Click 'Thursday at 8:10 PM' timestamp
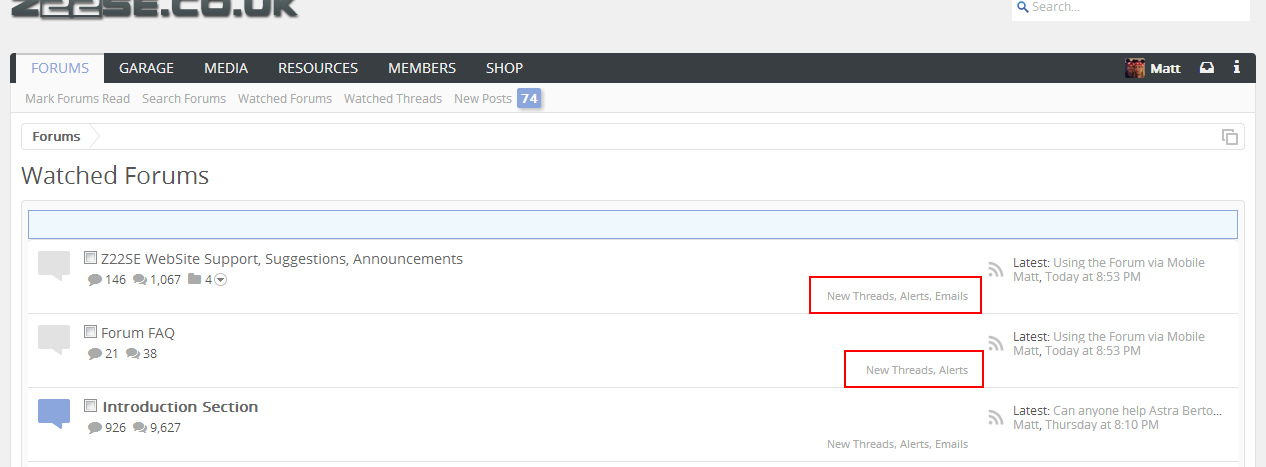1266x467 pixels. 1102,425
